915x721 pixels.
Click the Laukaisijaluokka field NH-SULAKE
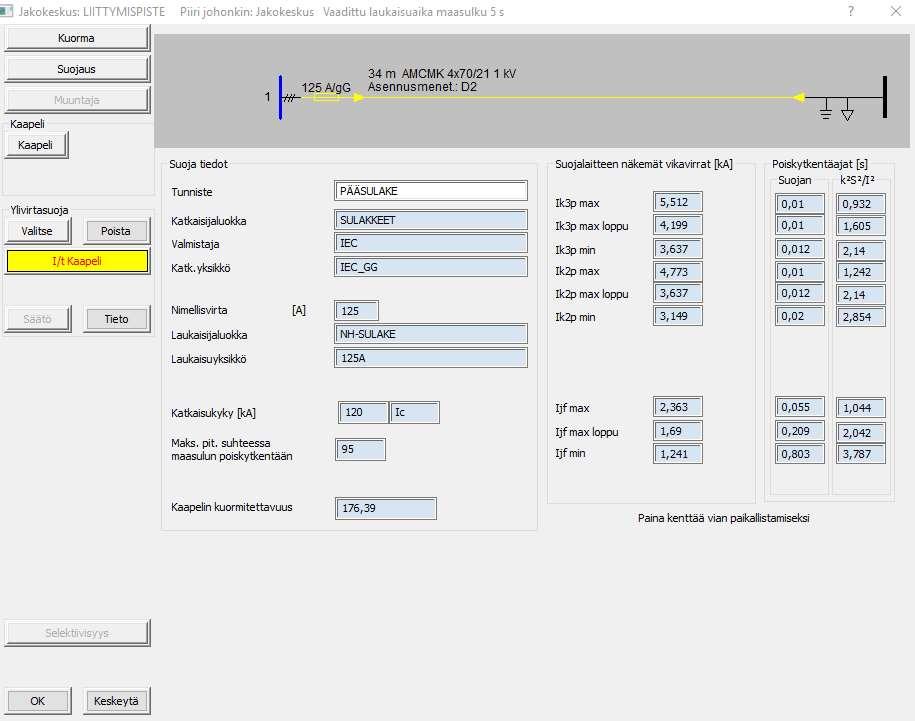(x=431, y=334)
